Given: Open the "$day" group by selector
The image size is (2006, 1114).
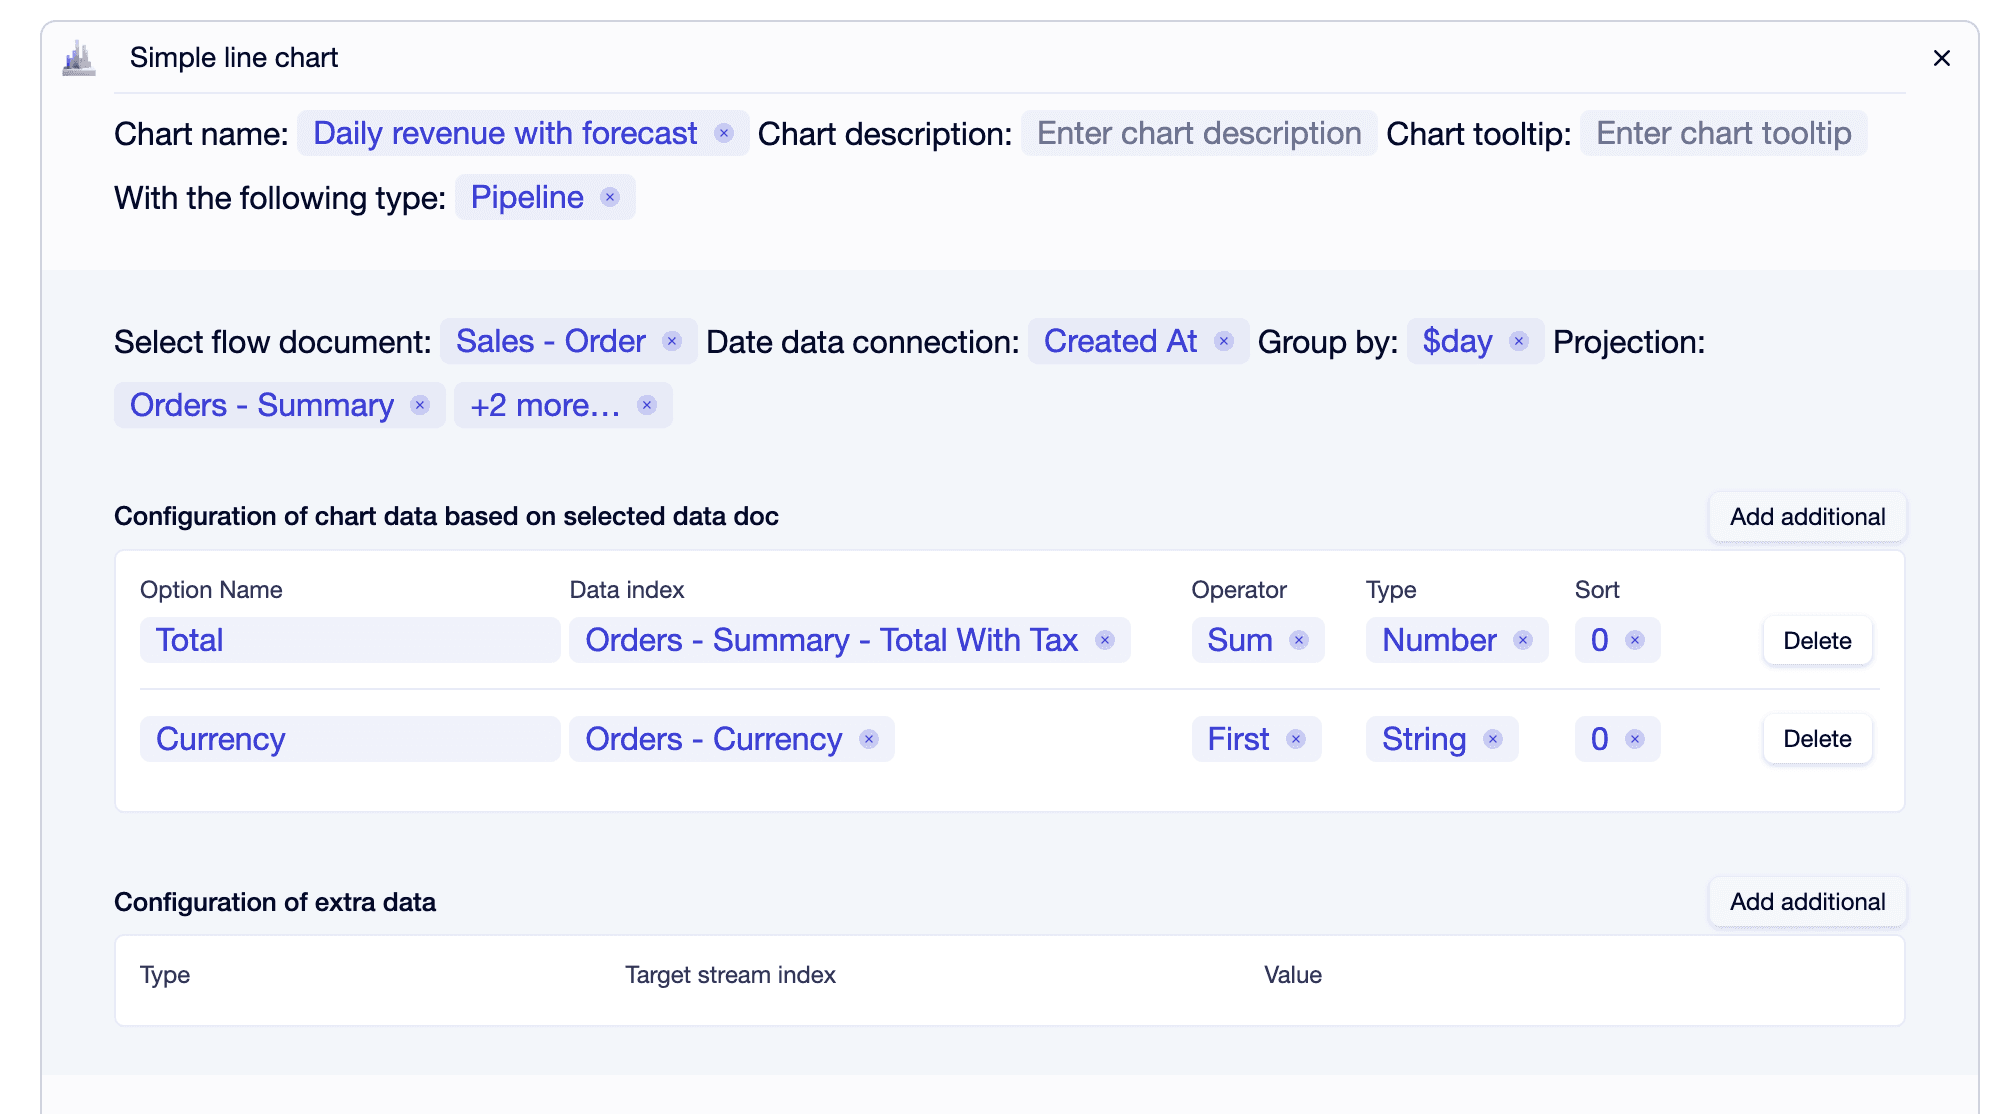Looking at the screenshot, I should point(1456,341).
